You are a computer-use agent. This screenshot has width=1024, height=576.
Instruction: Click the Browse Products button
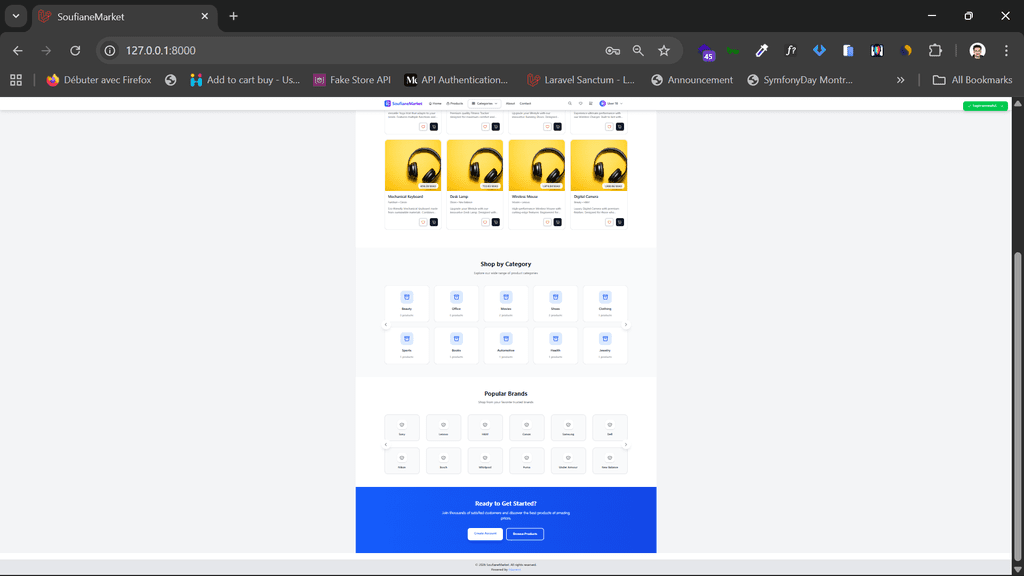tap(525, 534)
